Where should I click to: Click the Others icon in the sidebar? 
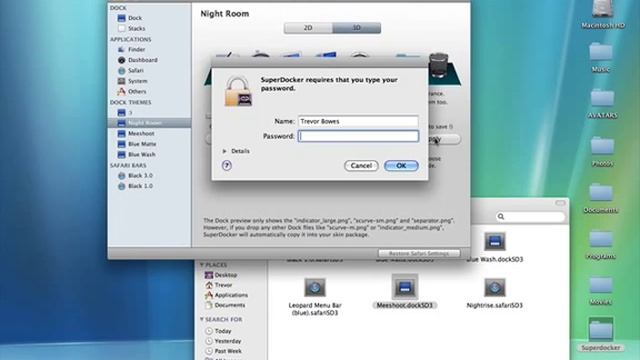(x=121, y=92)
